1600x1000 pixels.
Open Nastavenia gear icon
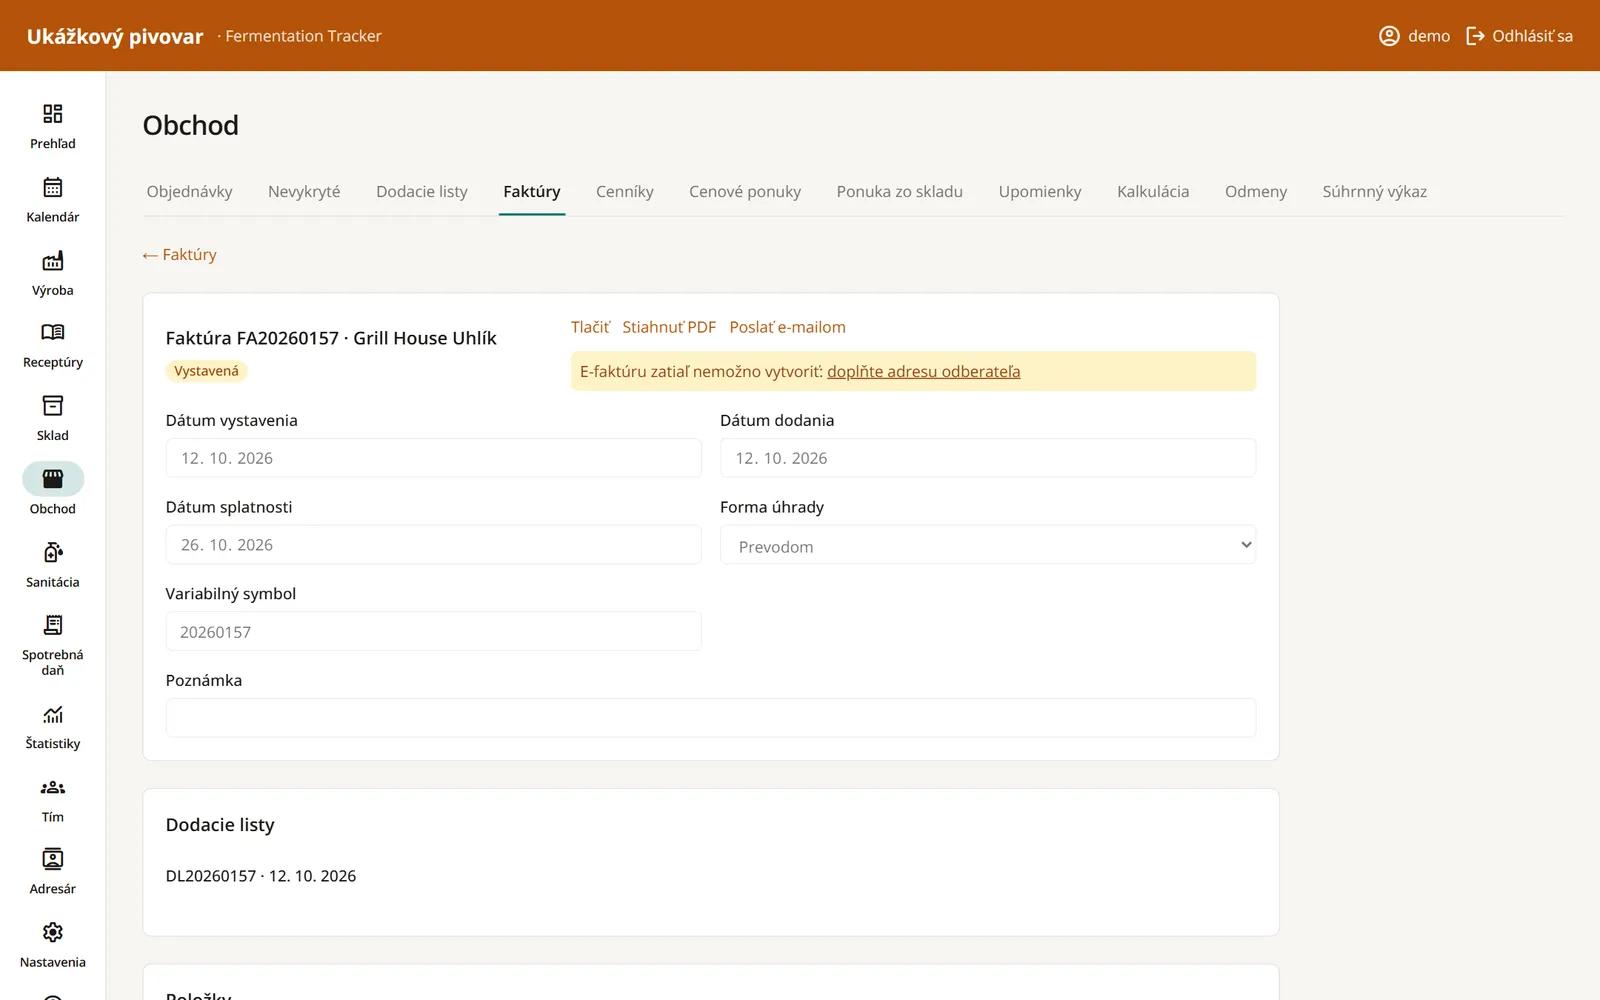coord(53,932)
